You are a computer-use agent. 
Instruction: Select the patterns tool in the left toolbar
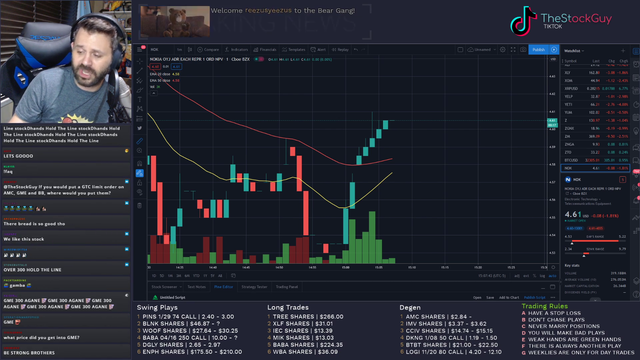point(140,109)
